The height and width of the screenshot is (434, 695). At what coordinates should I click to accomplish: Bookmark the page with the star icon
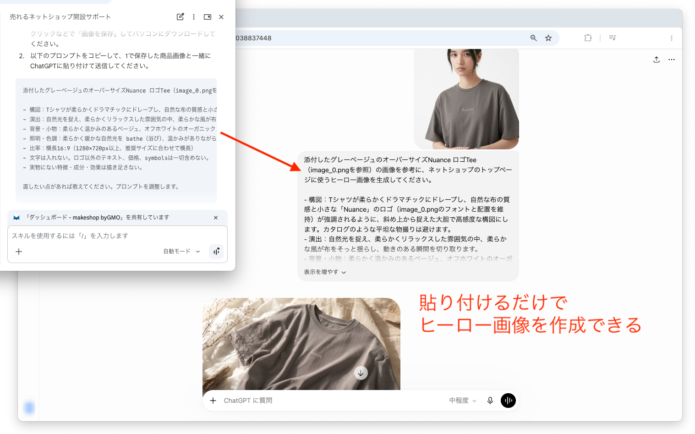(x=548, y=38)
